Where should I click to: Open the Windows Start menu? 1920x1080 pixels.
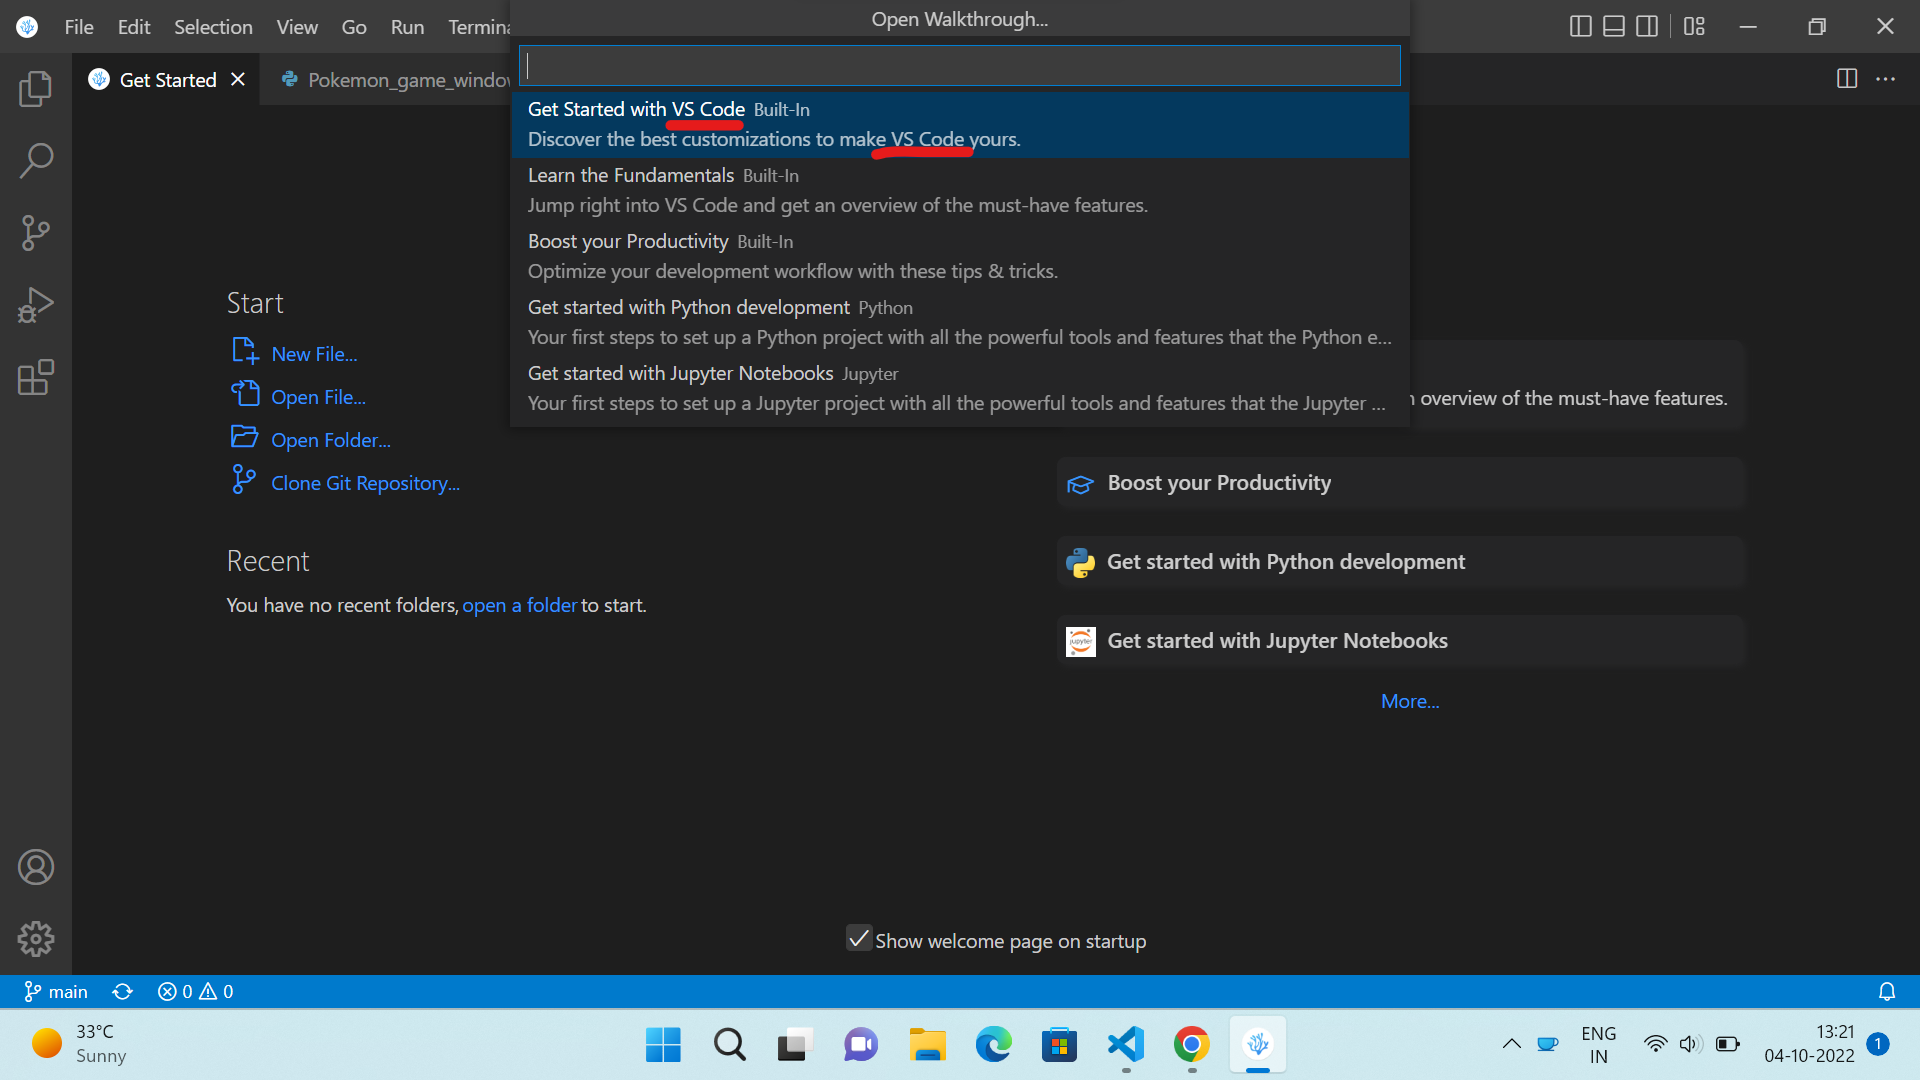[663, 1045]
